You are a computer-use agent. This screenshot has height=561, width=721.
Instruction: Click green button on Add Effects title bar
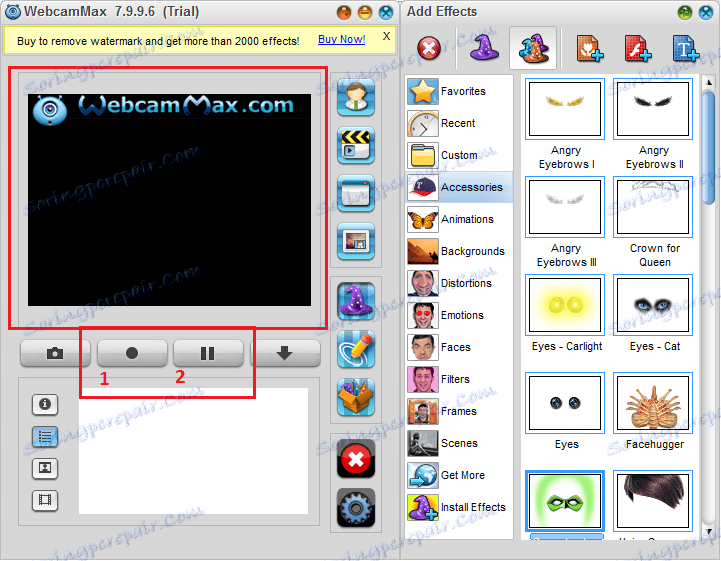click(685, 12)
